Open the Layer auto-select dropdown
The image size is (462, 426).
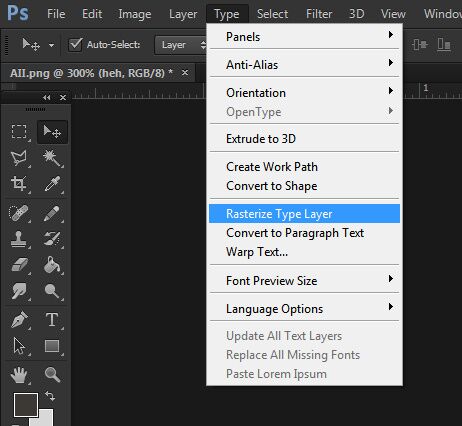point(181,45)
